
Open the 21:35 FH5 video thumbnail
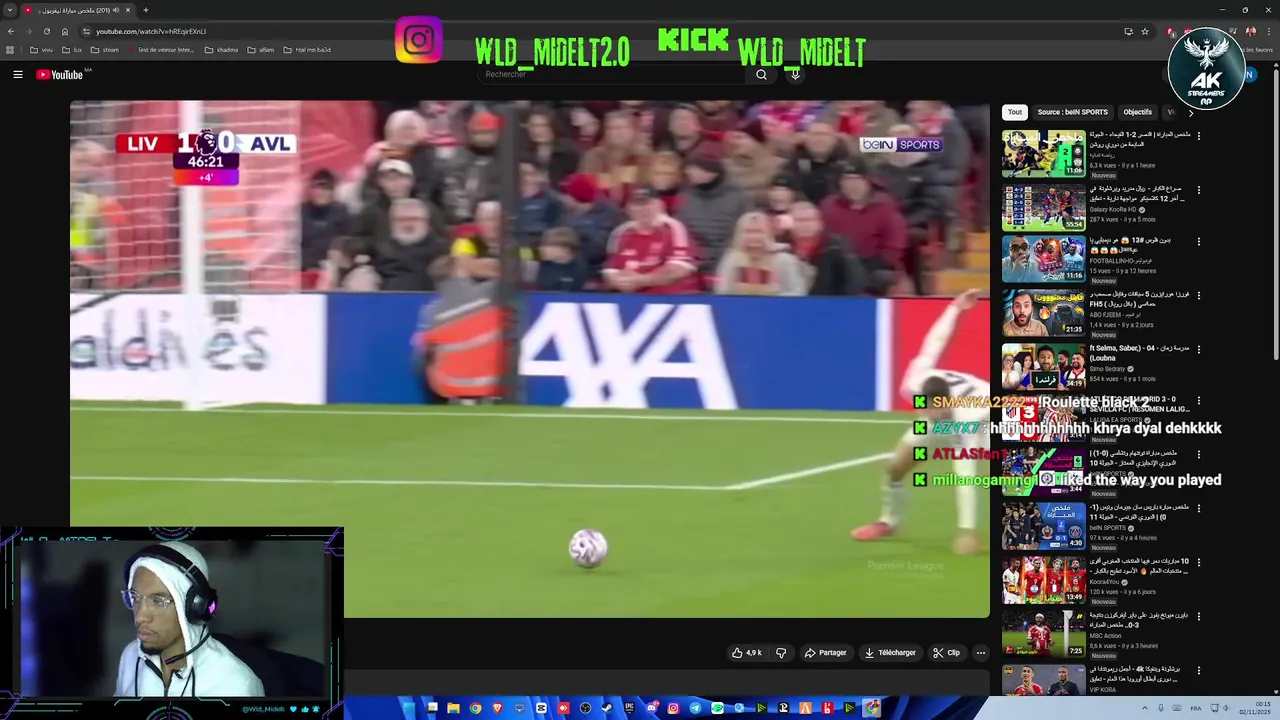point(1043,314)
